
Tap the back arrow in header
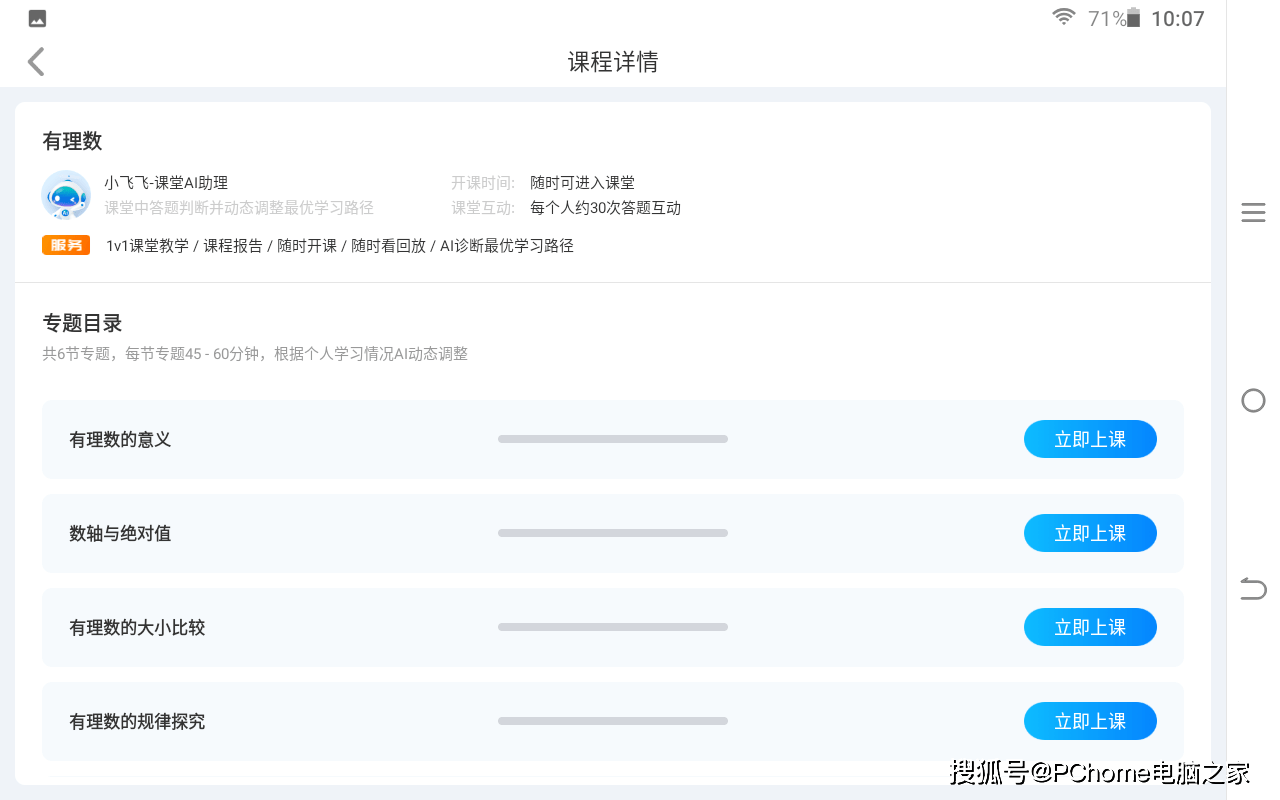click(x=36, y=62)
